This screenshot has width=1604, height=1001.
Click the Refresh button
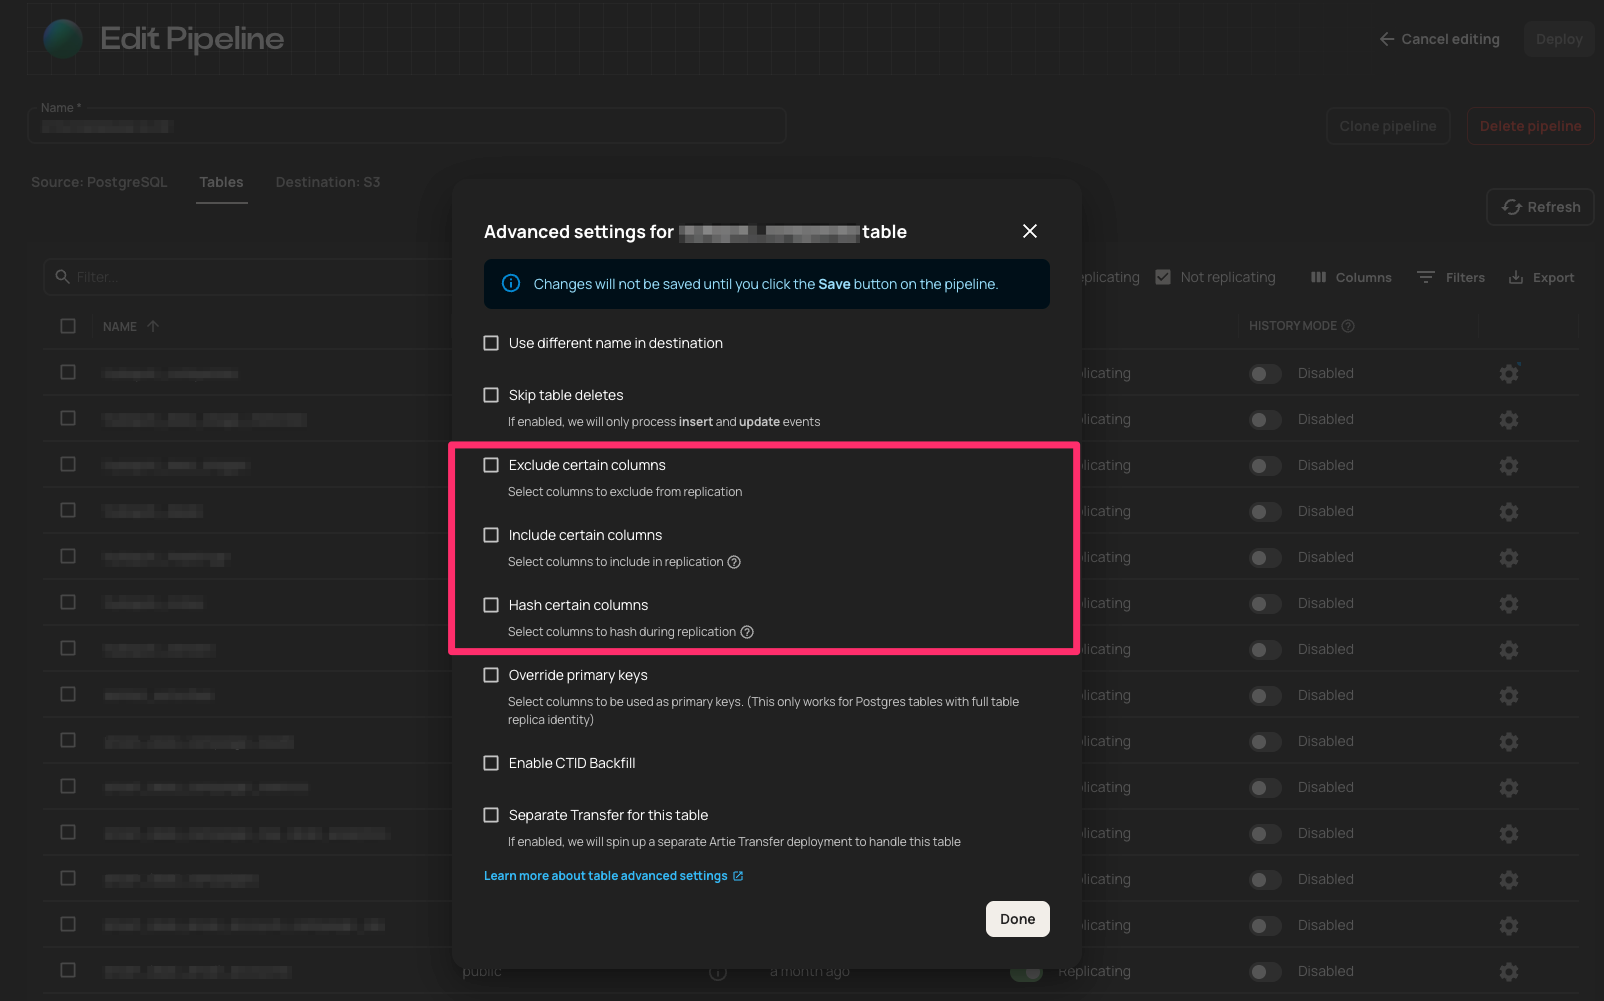coord(1540,207)
